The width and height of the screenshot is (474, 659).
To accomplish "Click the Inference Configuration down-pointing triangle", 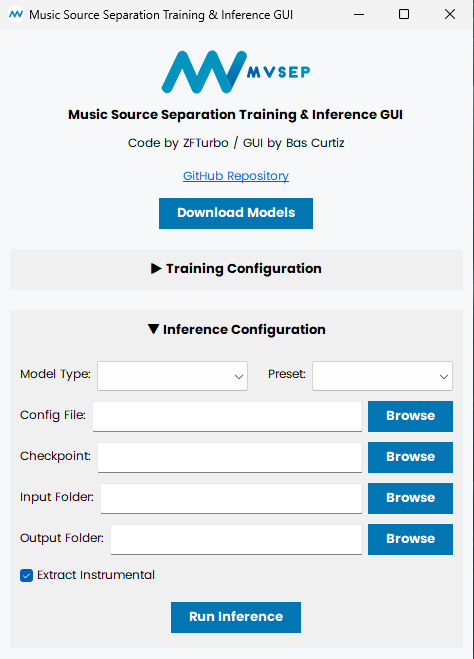I will click(x=153, y=329).
